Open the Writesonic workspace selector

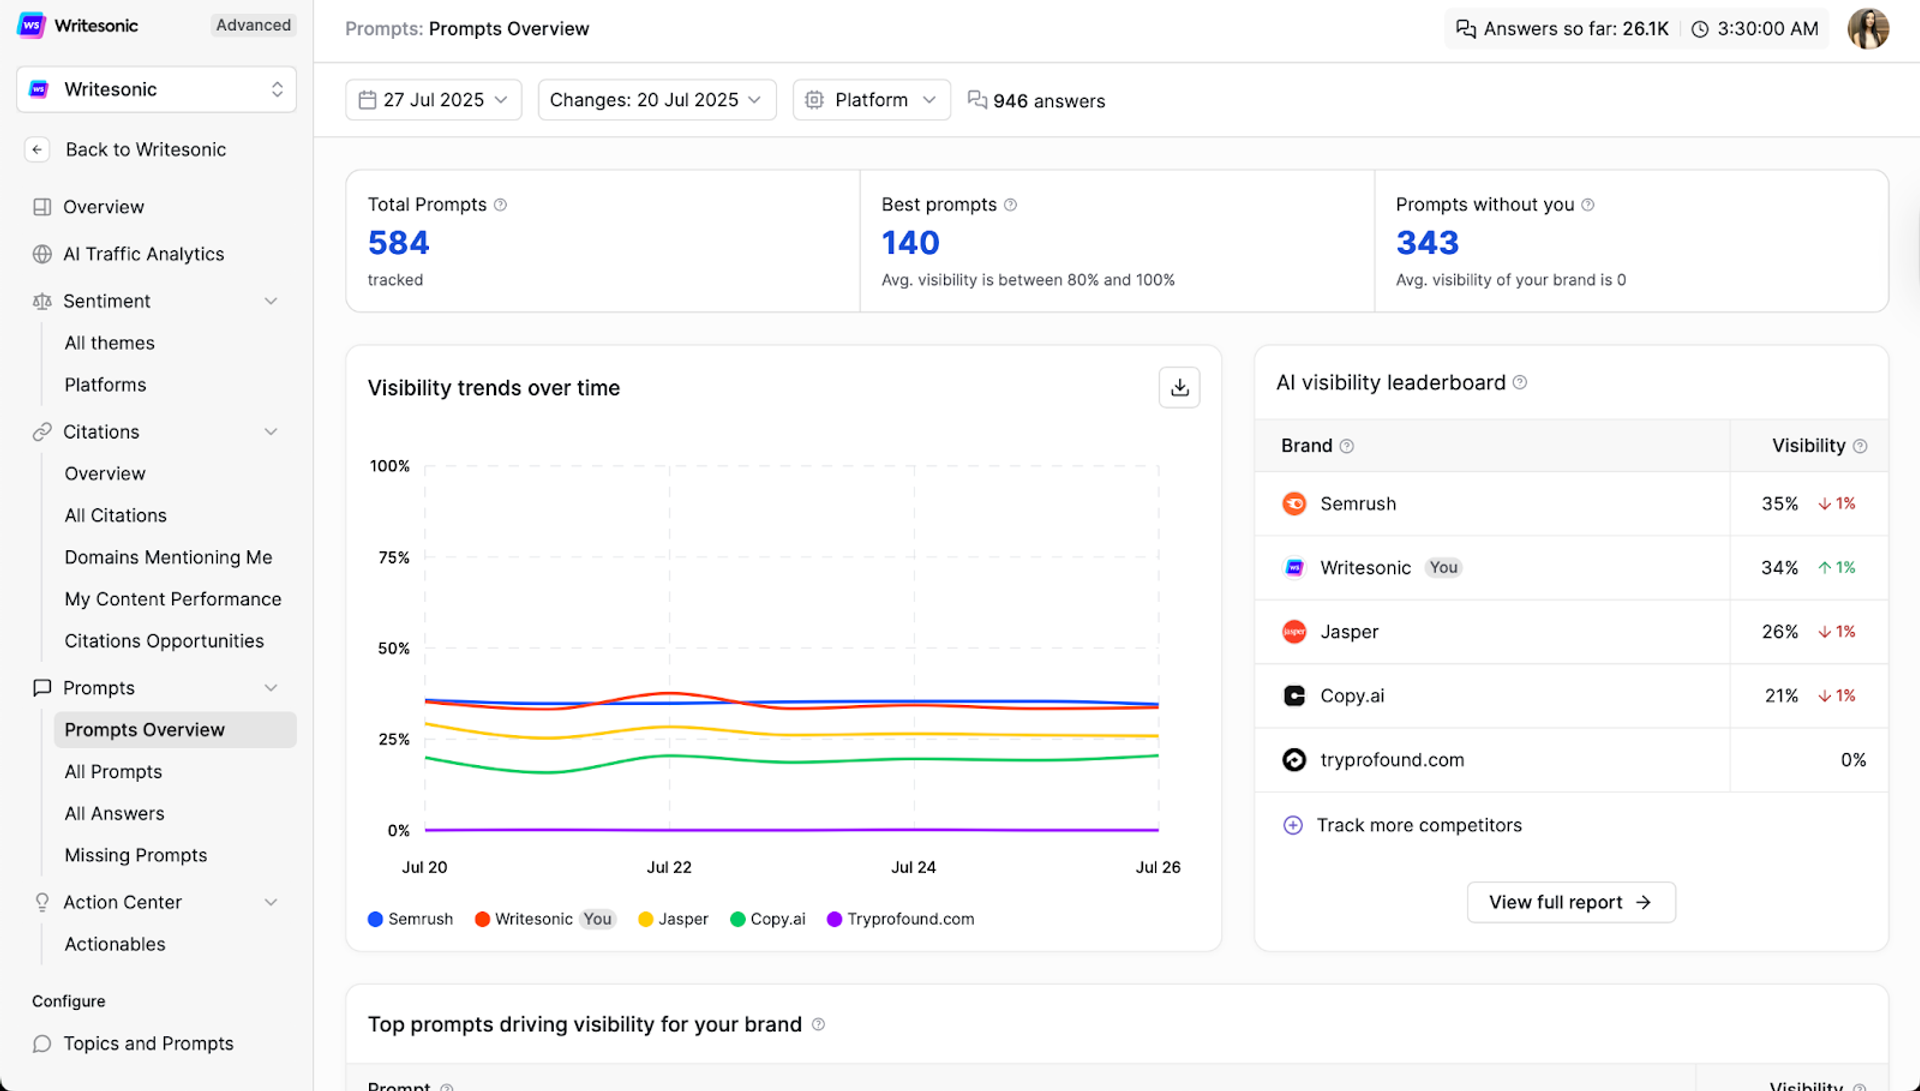click(x=157, y=90)
